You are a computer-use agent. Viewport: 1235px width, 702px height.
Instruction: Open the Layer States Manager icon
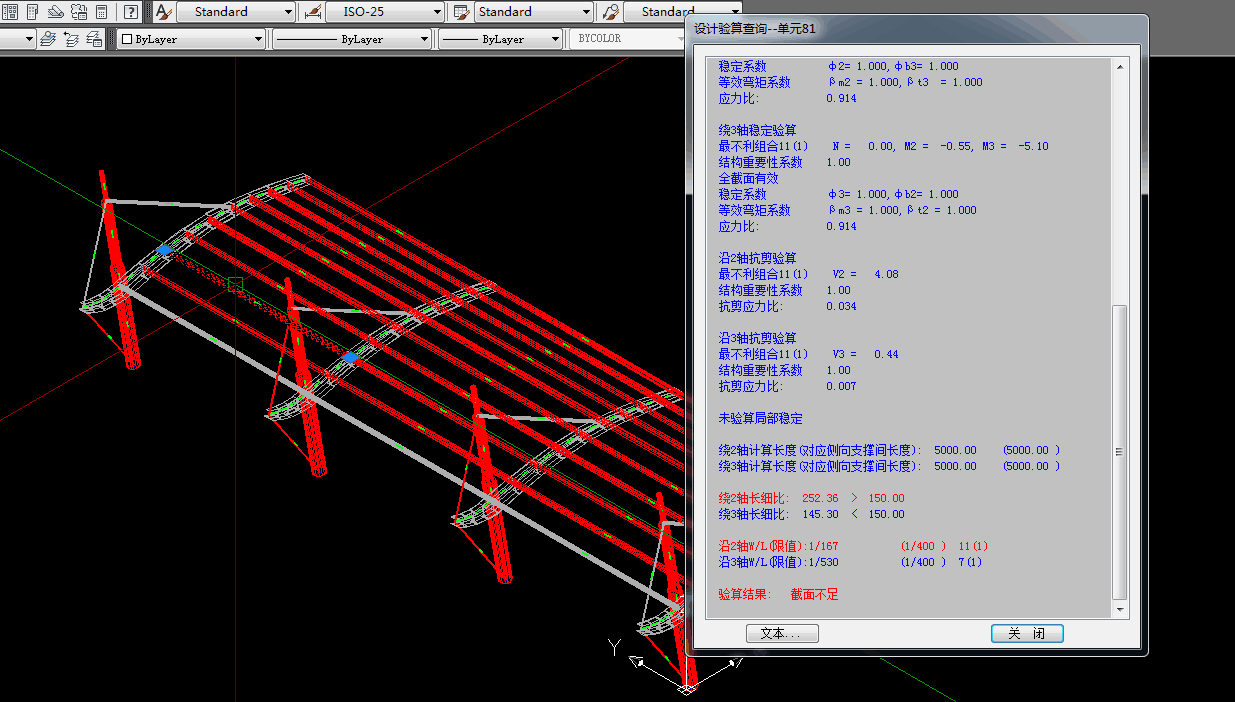[95, 39]
